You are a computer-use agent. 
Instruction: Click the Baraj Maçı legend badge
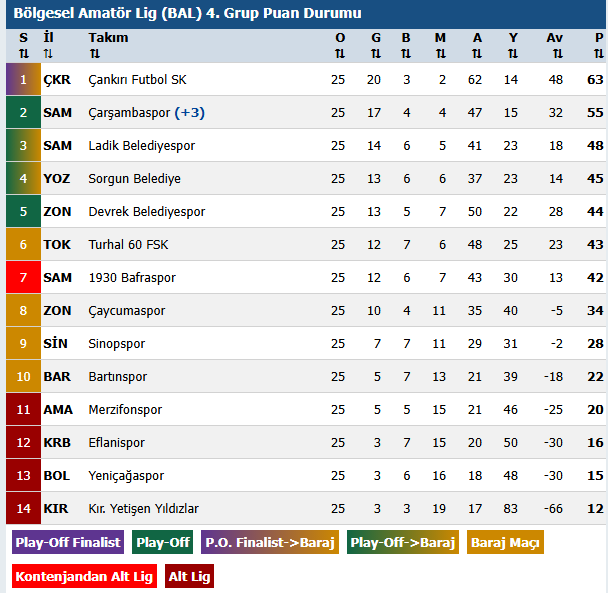pos(505,543)
